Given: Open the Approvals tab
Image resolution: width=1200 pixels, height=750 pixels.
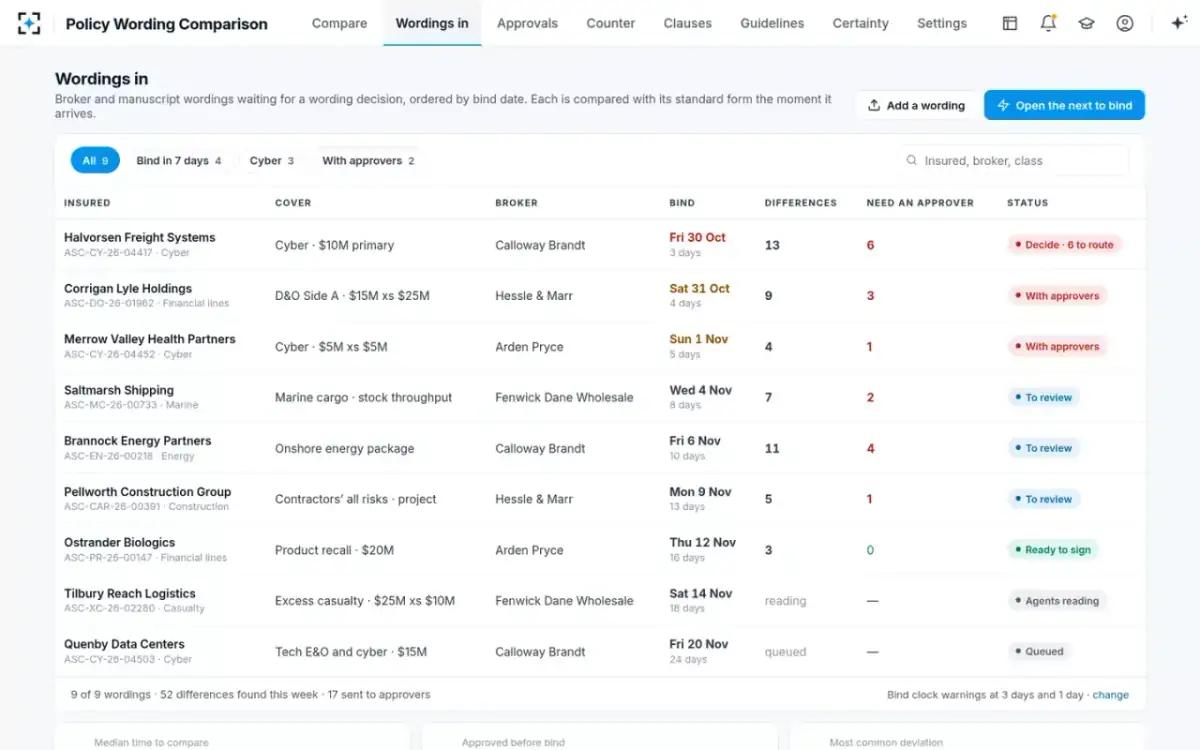Looking at the screenshot, I should click(x=527, y=23).
